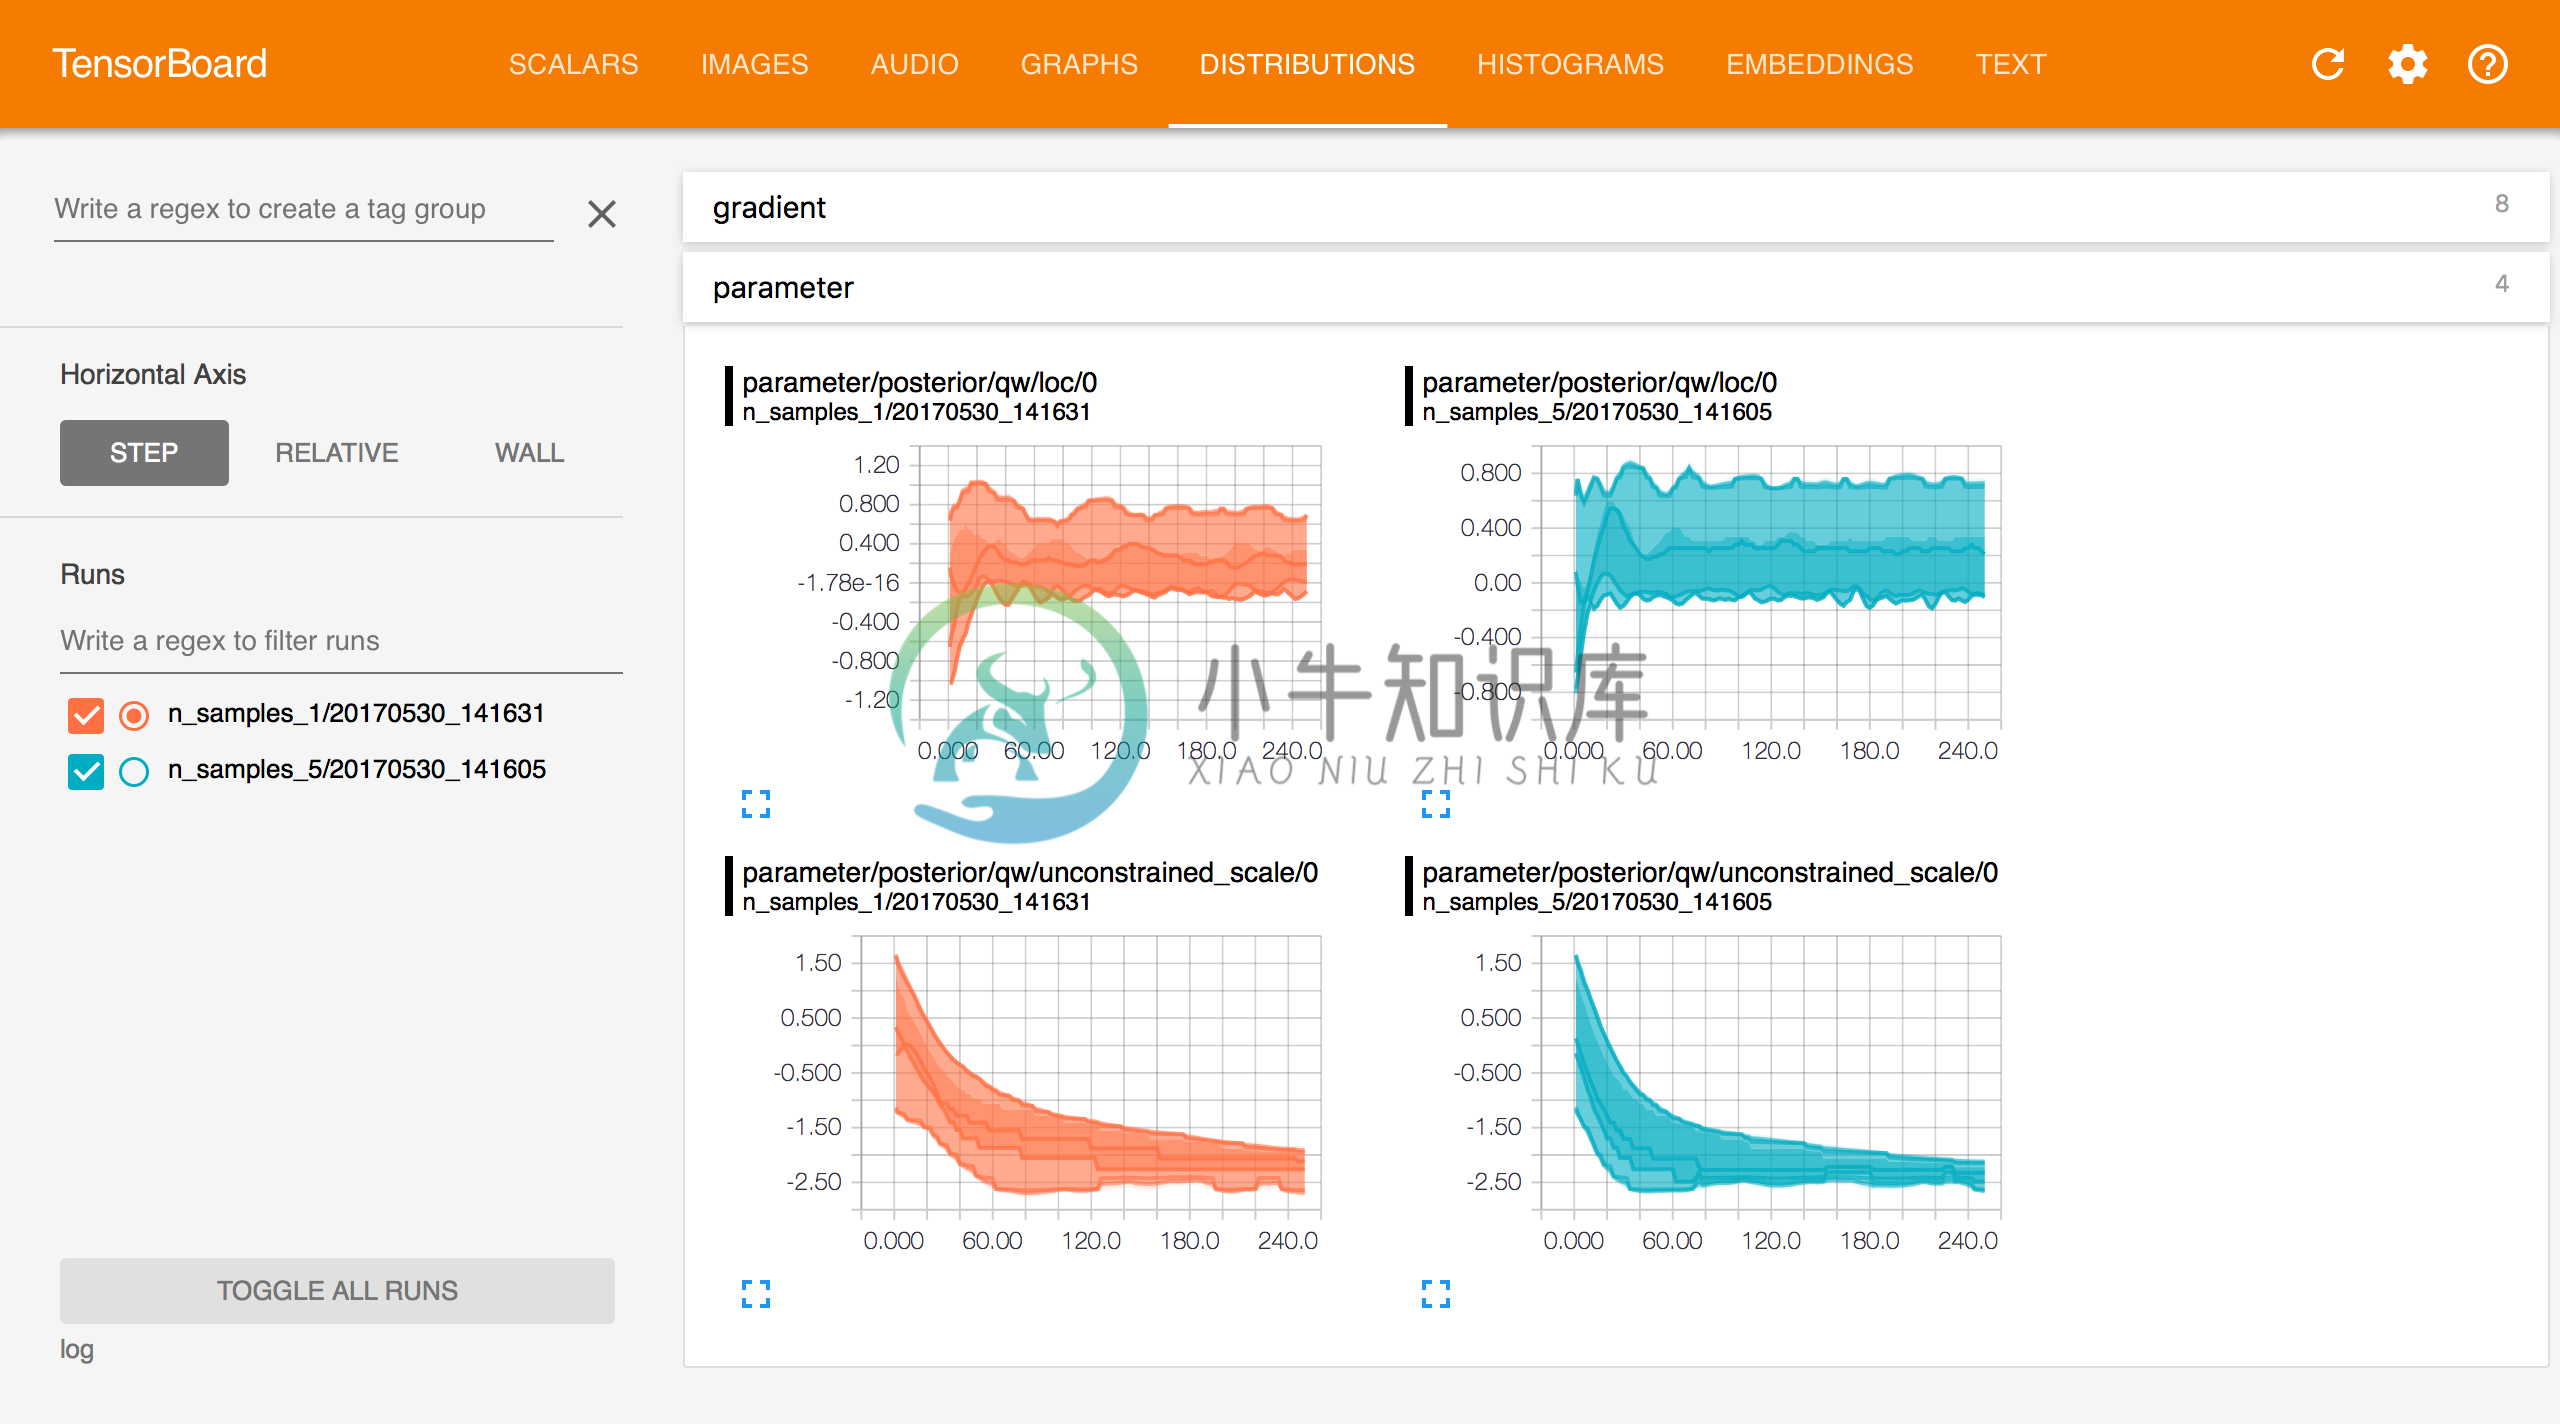This screenshot has height=1424, width=2560.
Task: Expand the n_samples_5 unconstrained_scale chart to fullscreen
Action: (x=1436, y=1294)
